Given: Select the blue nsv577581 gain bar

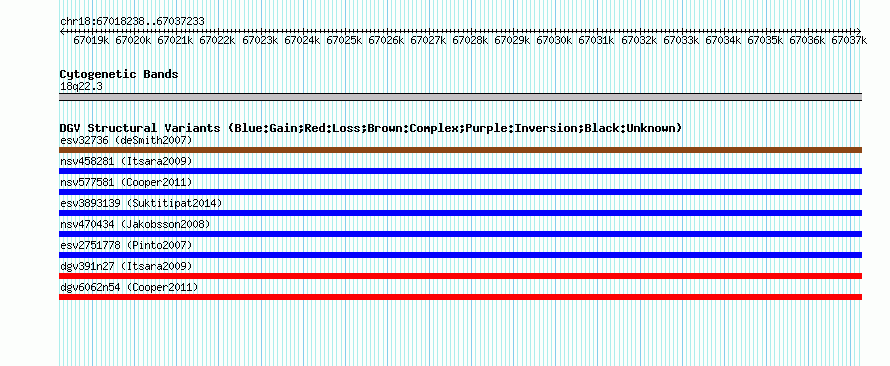Looking at the screenshot, I should [460, 192].
